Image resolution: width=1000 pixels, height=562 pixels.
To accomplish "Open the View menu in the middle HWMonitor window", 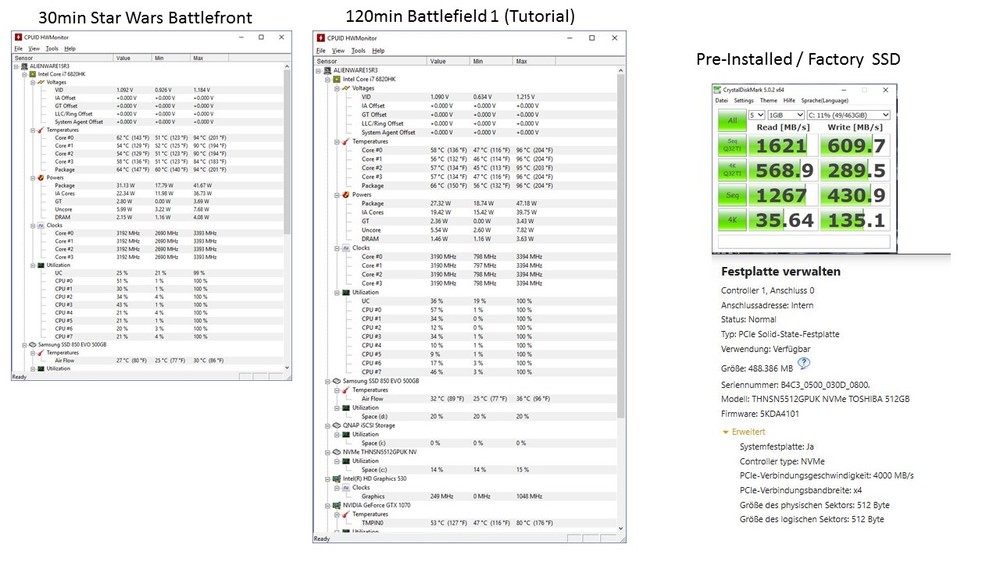I will coord(338,50).
